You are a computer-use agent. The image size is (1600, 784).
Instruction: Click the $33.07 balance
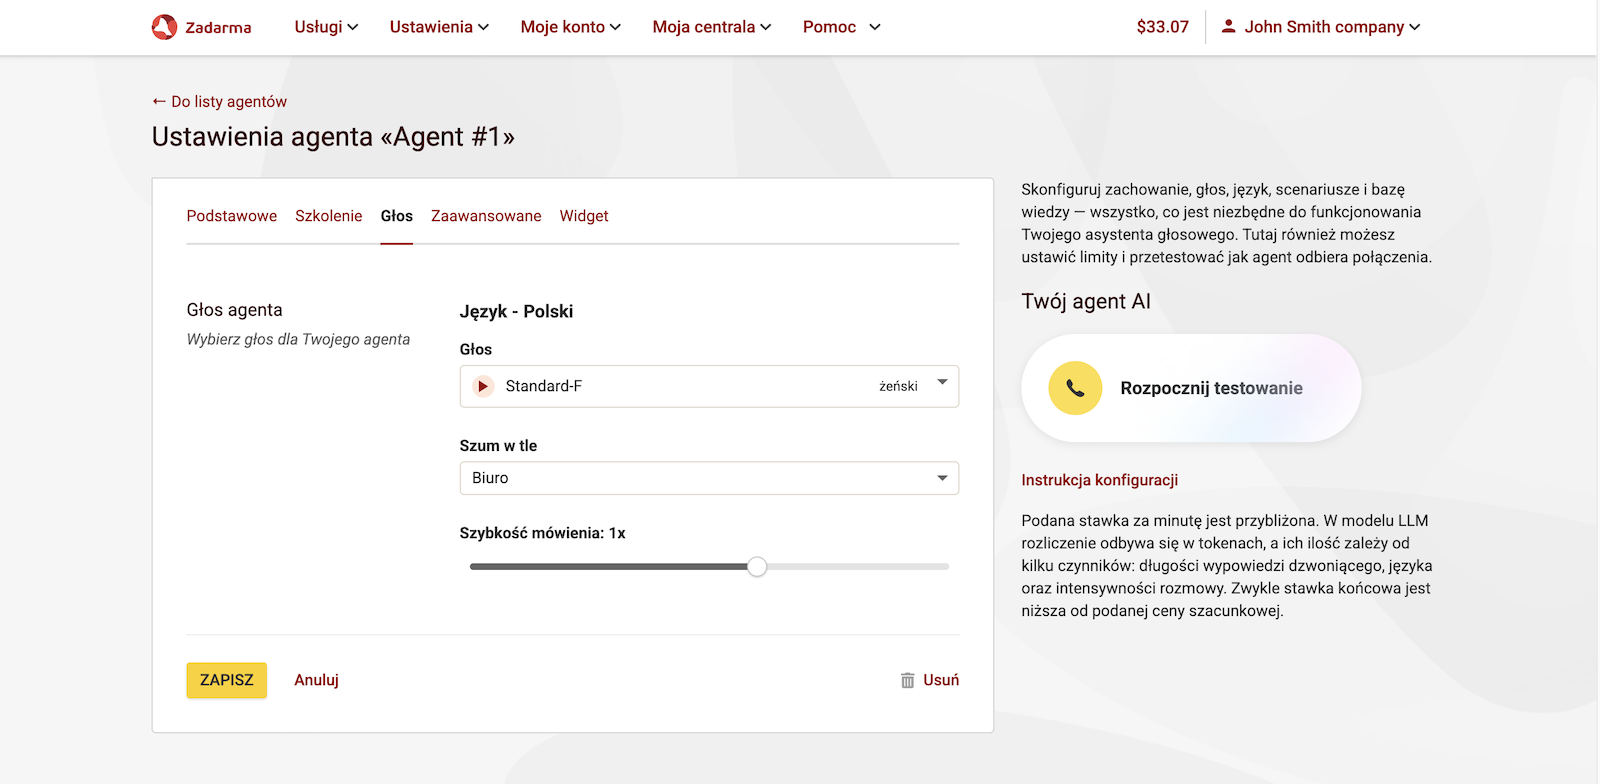[1162, 27]
